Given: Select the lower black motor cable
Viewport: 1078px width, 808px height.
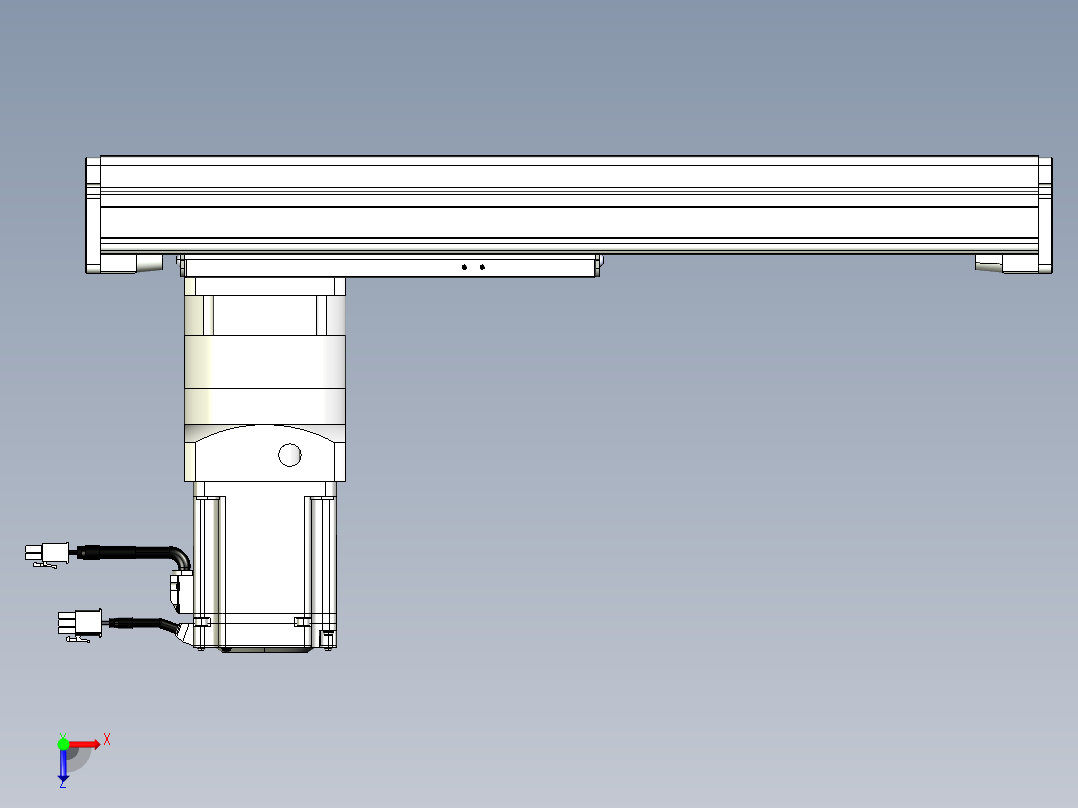Looking at the screenshot, I should [x=145, y=623].
